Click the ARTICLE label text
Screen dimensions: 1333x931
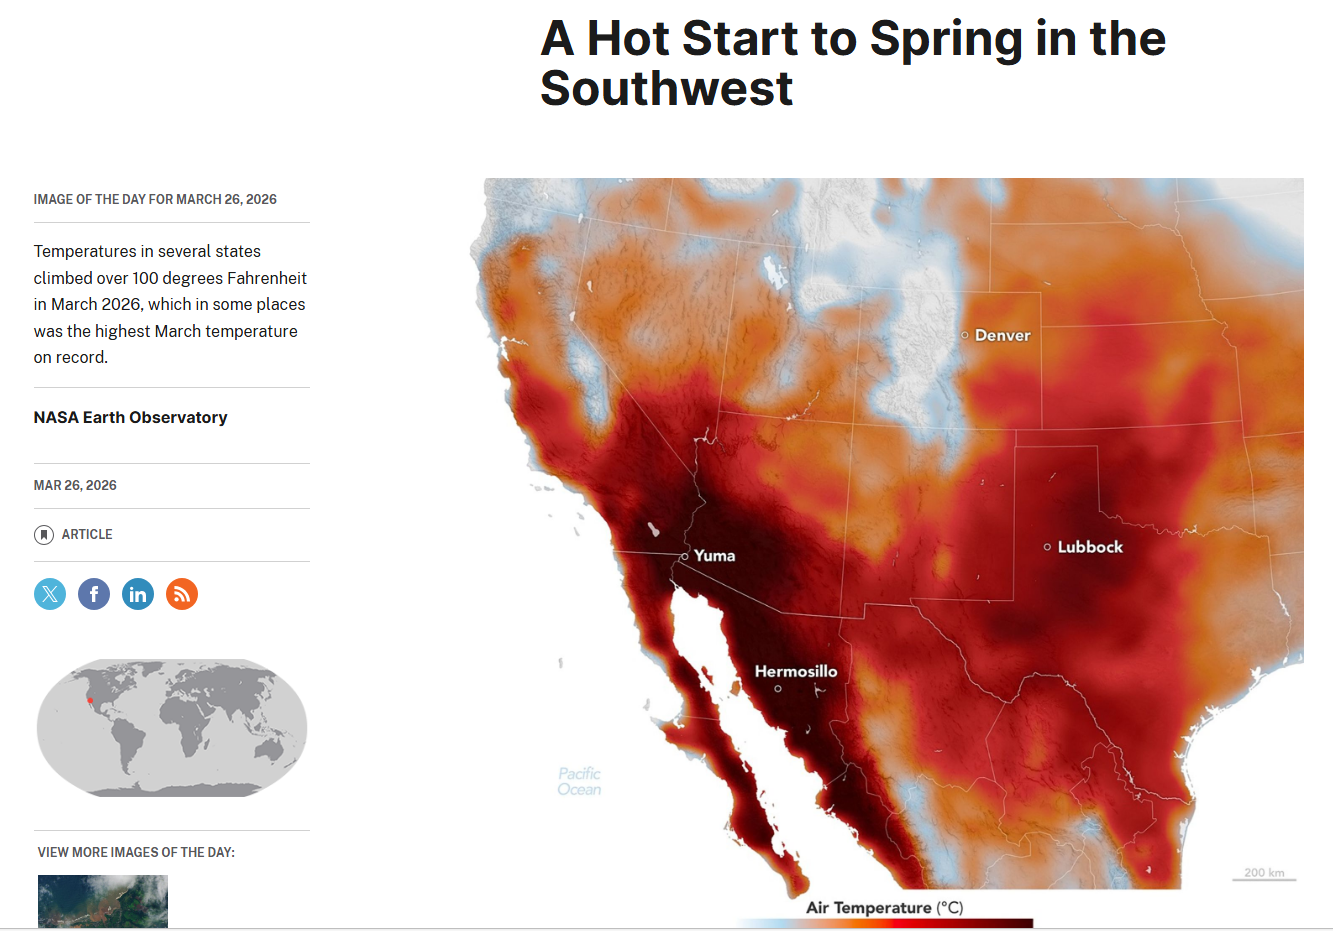point(87,535)
